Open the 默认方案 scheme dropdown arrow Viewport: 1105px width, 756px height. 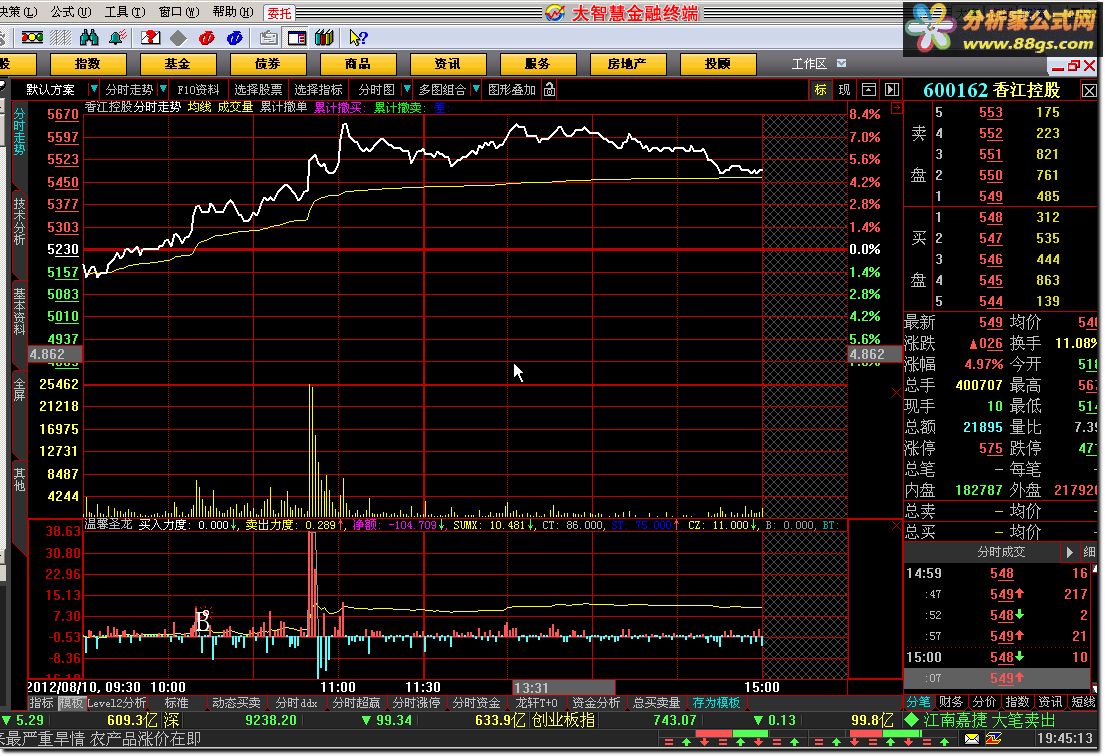coord(93,89)
